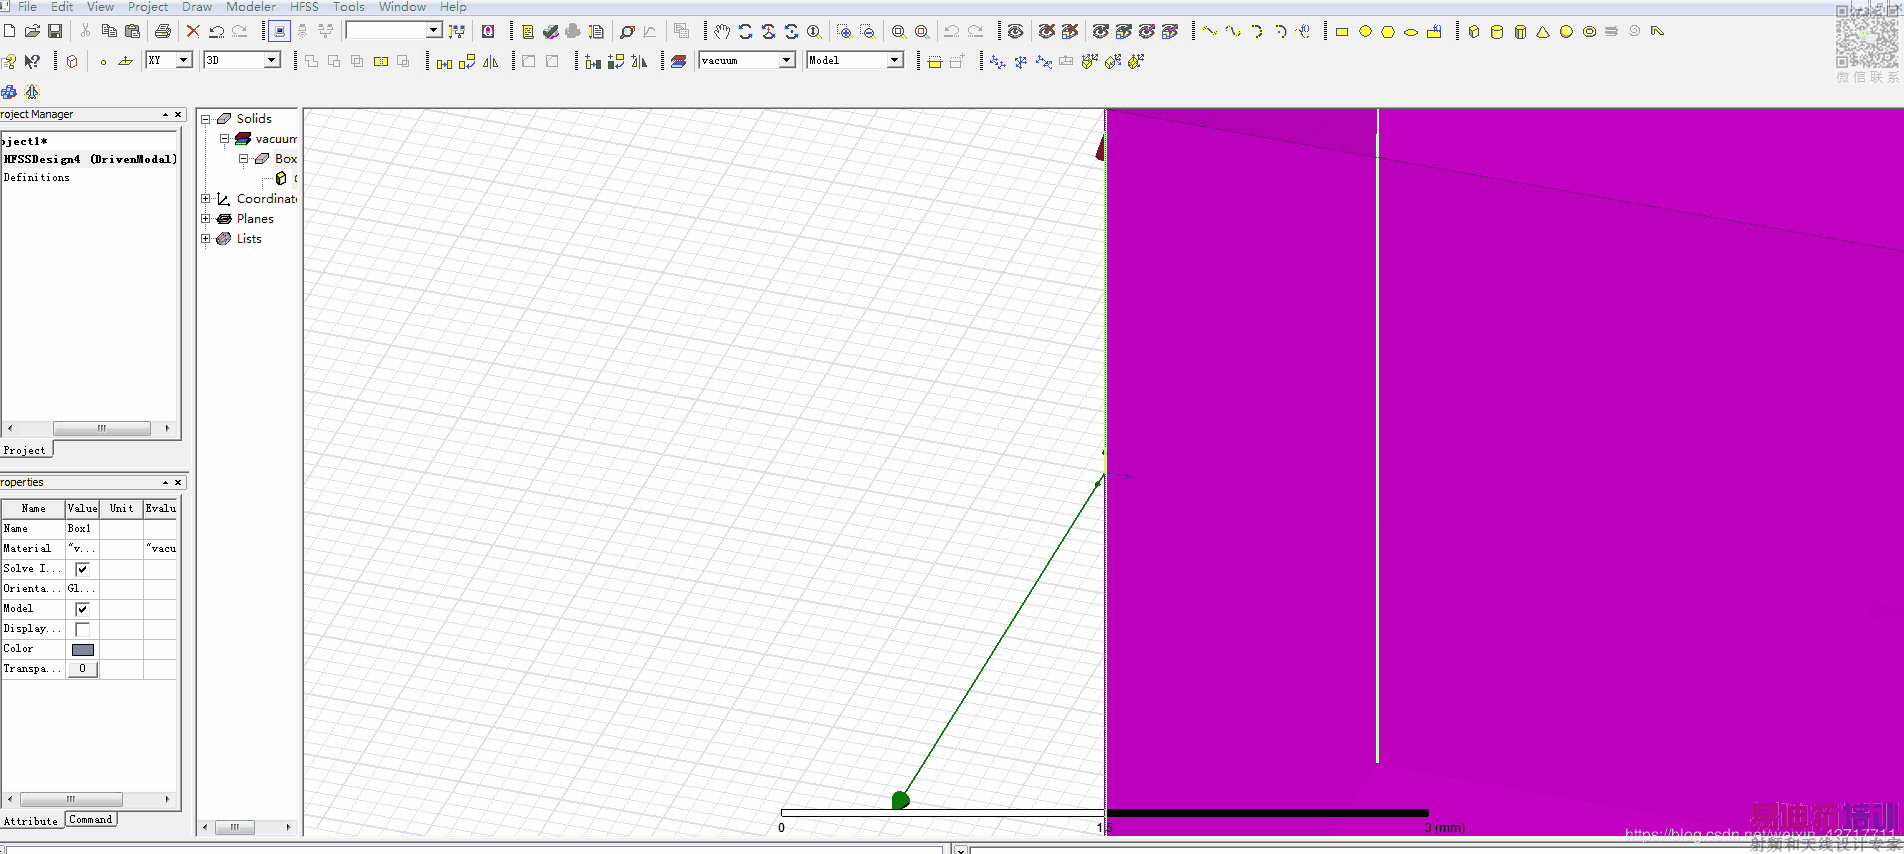Screen dimensions: 1904x854
Task: Select the Draw Spline tool
Action: (1234, 32)
